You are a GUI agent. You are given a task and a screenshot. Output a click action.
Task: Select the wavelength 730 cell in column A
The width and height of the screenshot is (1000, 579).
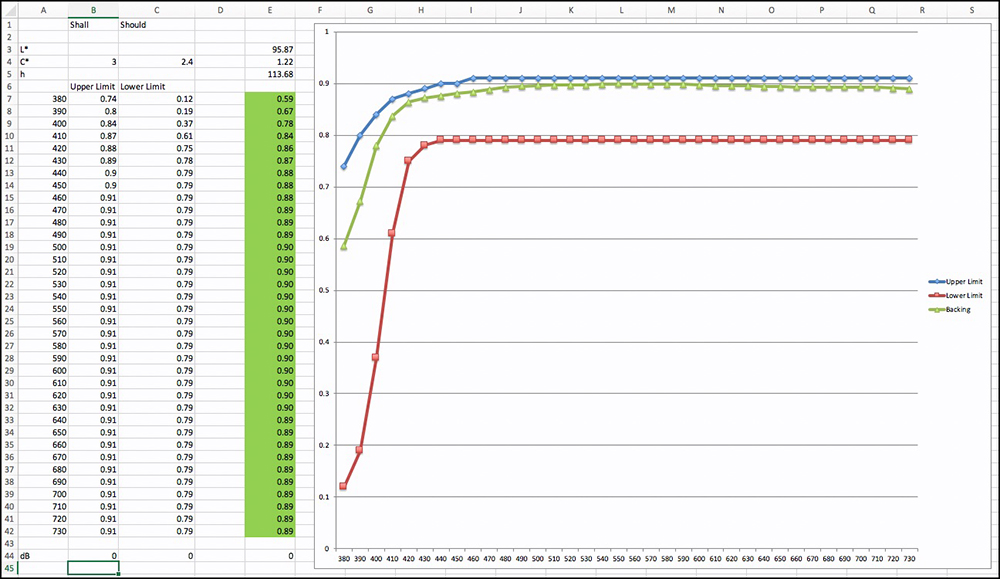tap(43, 530)
